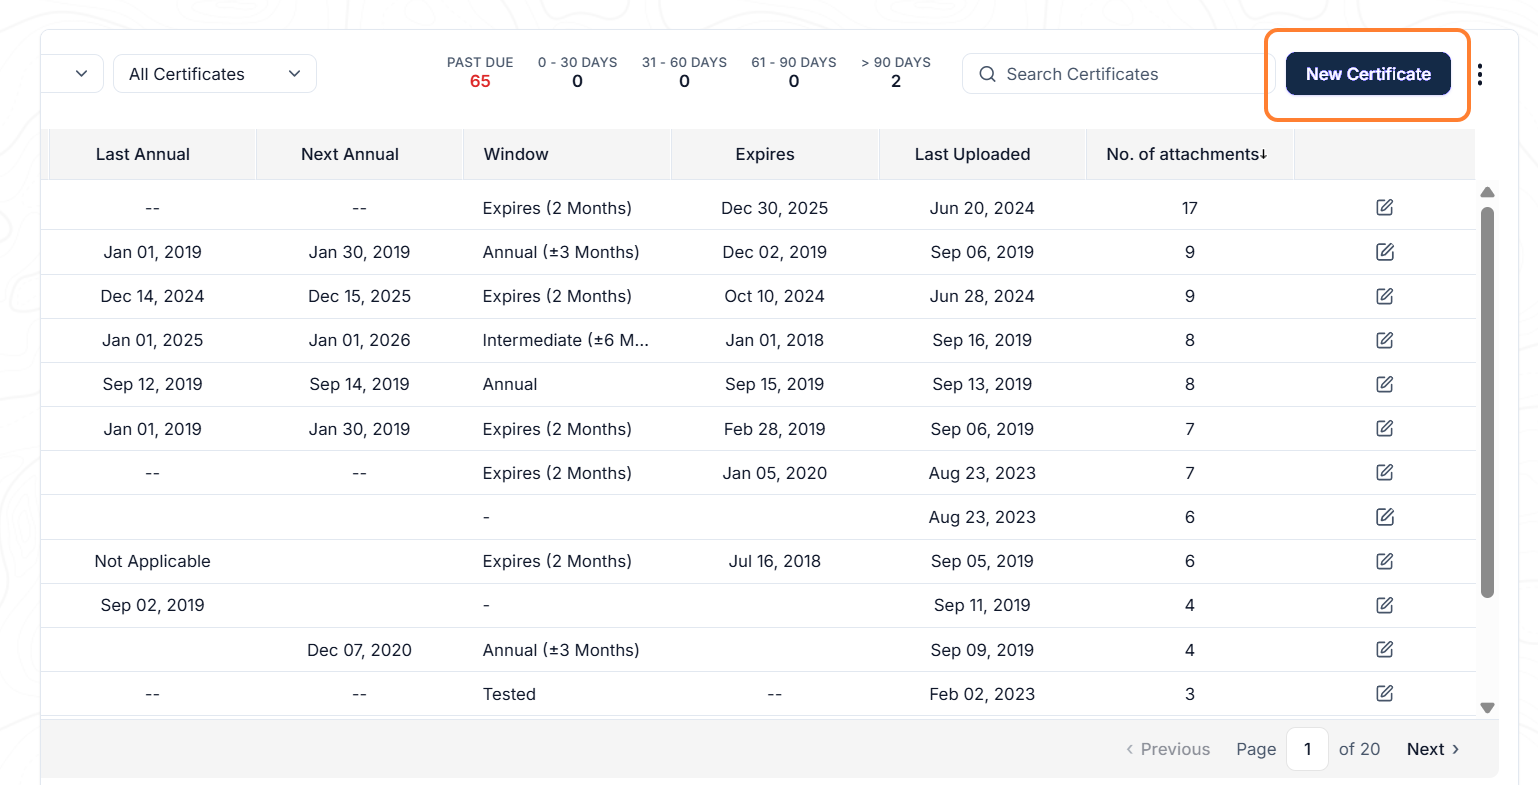Edit the row expiring Feb 28, 2019
Screen dimensions: 1538x785
(1384, 428)
